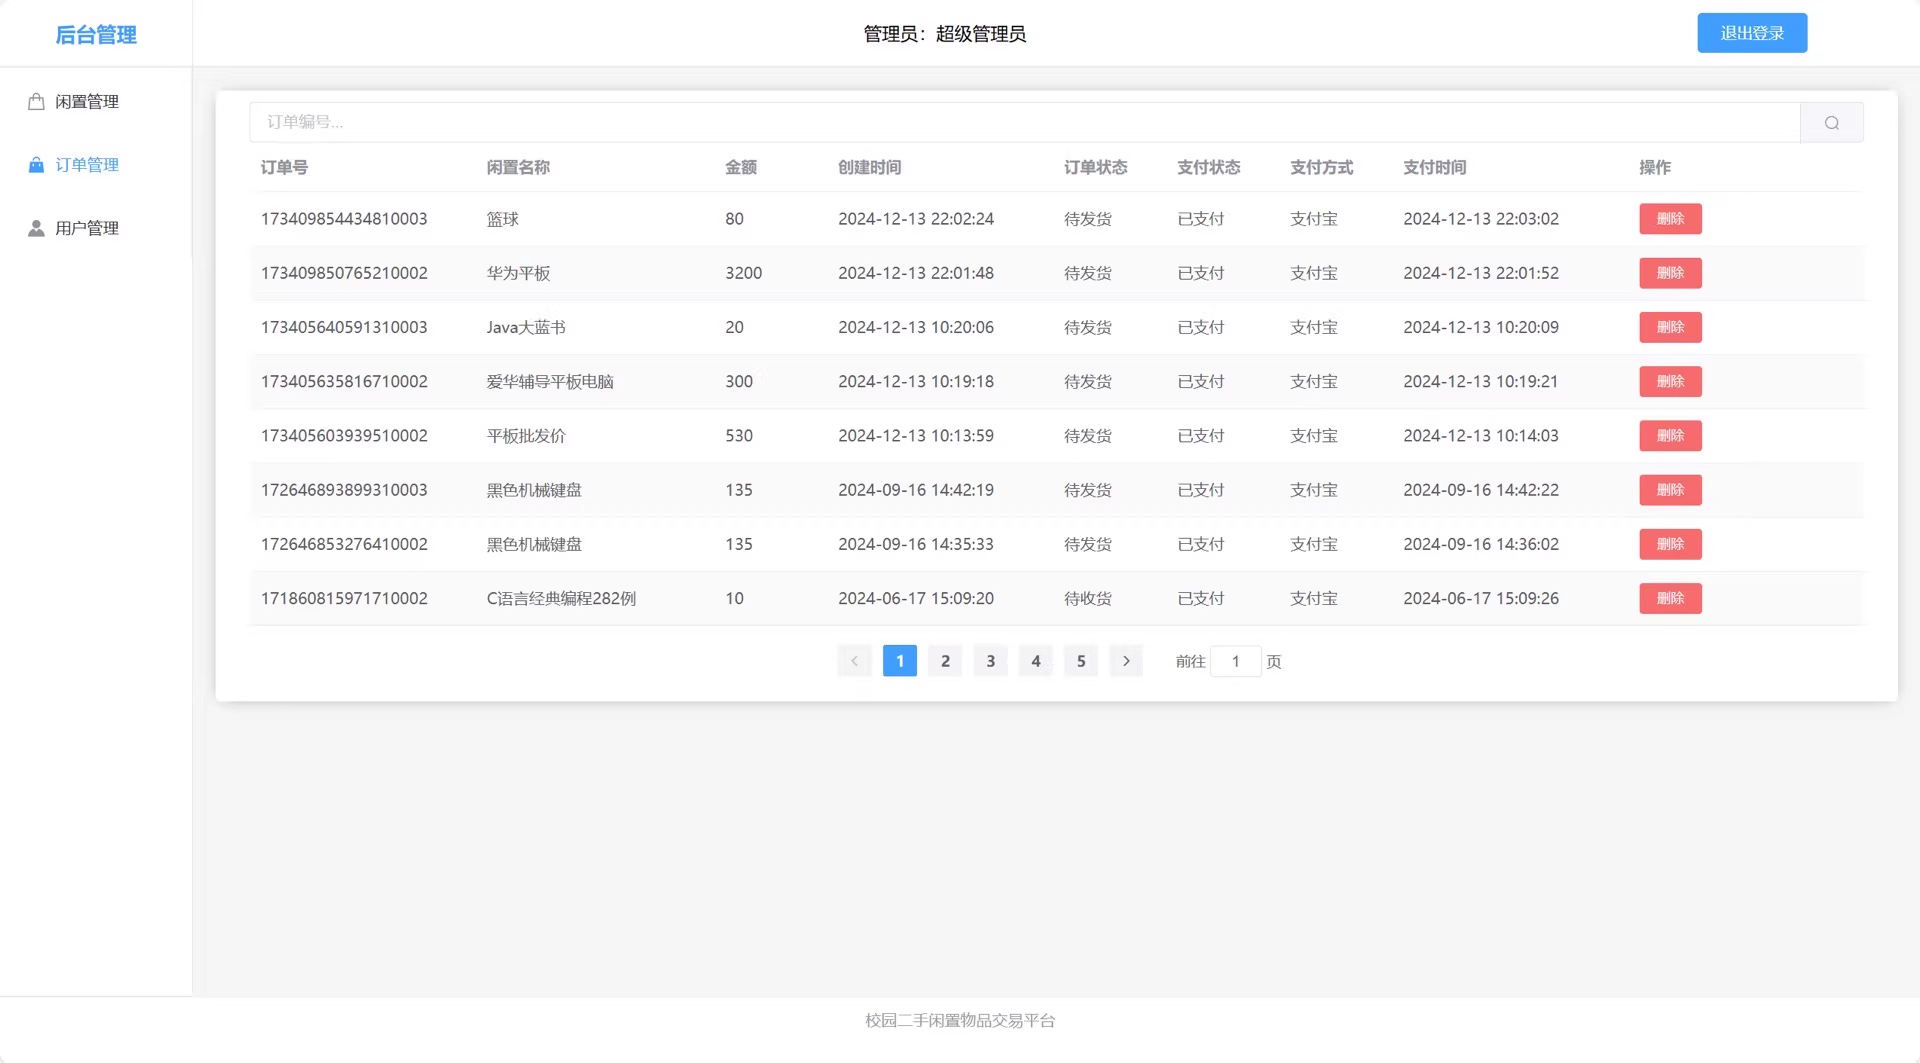The height and width of the screenshot is (1063, 1920).
Task: Delete the 篮球 order
Action: pos(1670,219)
